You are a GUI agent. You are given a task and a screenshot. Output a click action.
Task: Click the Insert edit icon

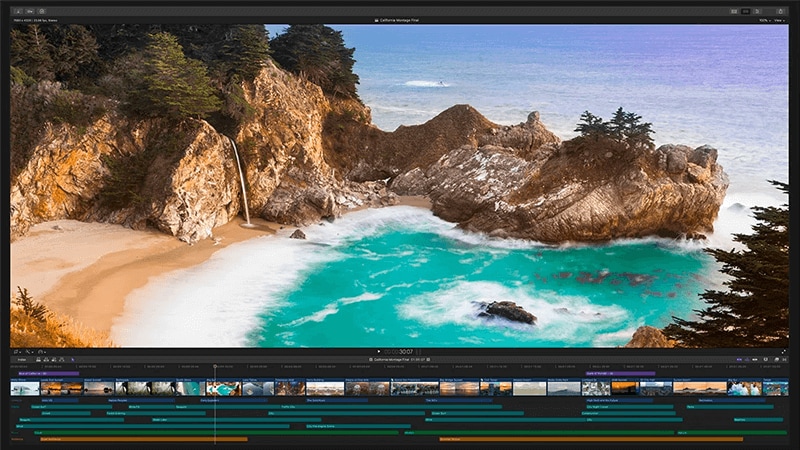(46, 360)
